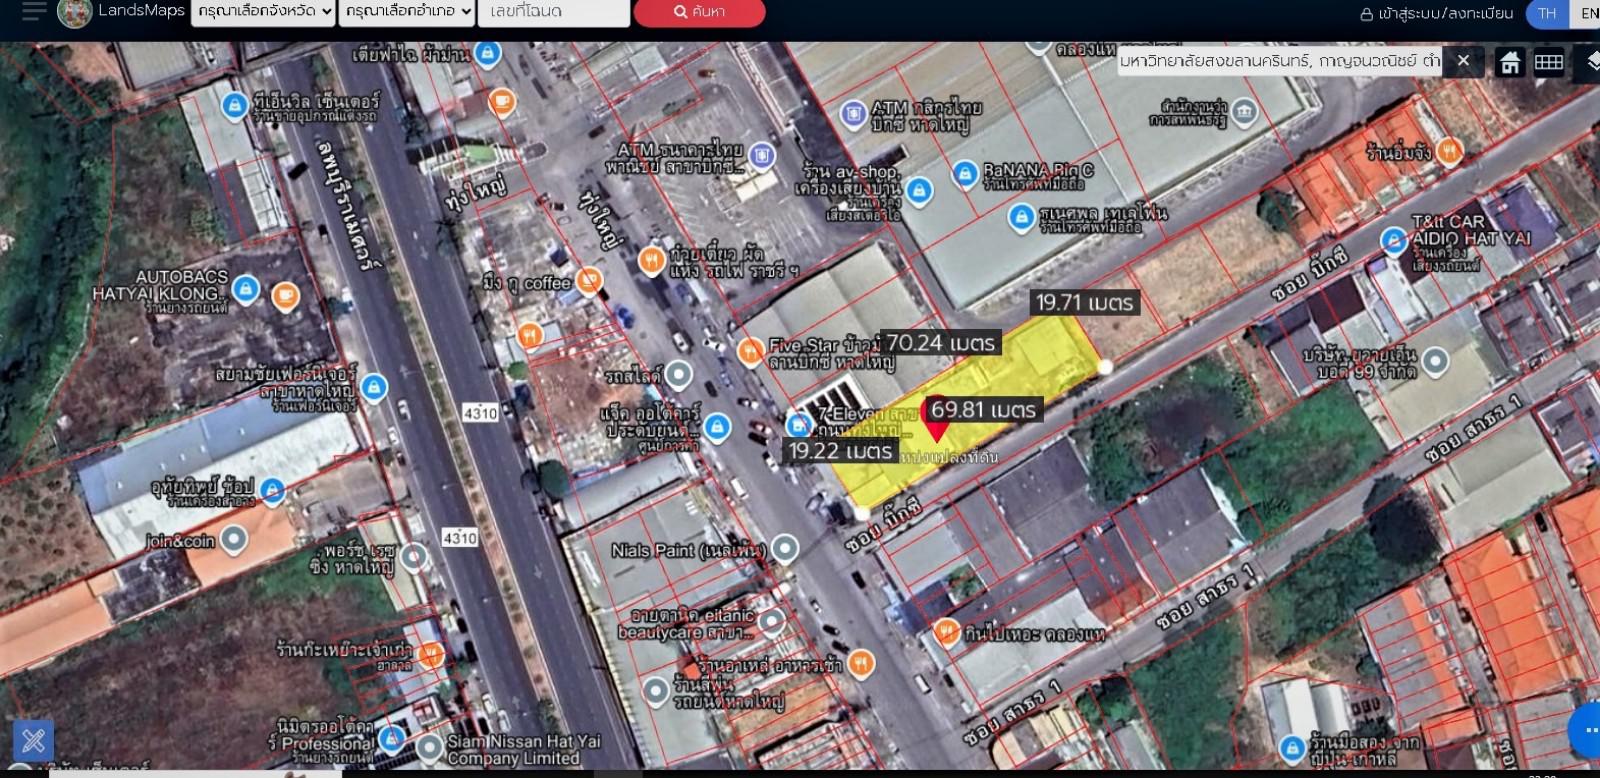Open the district selection dropdown
1600x778 pixels.
click(406, 12)
